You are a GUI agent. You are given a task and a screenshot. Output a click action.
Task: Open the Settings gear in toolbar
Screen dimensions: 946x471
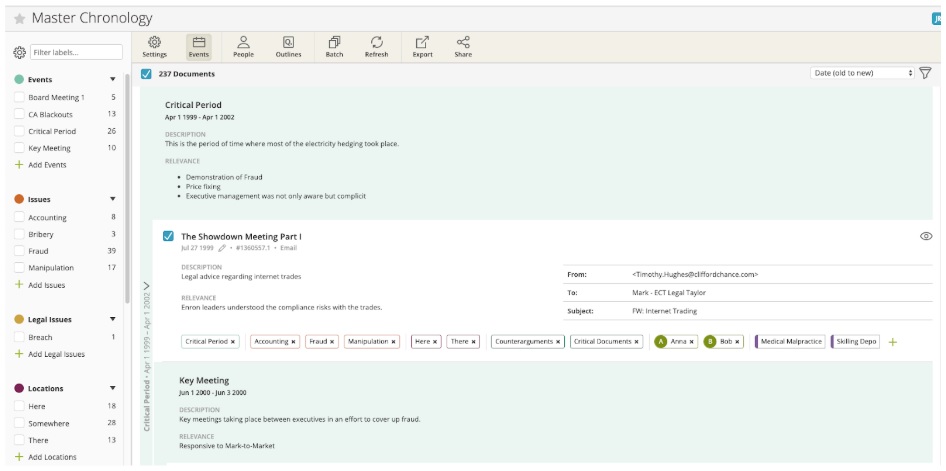point(154,46)
